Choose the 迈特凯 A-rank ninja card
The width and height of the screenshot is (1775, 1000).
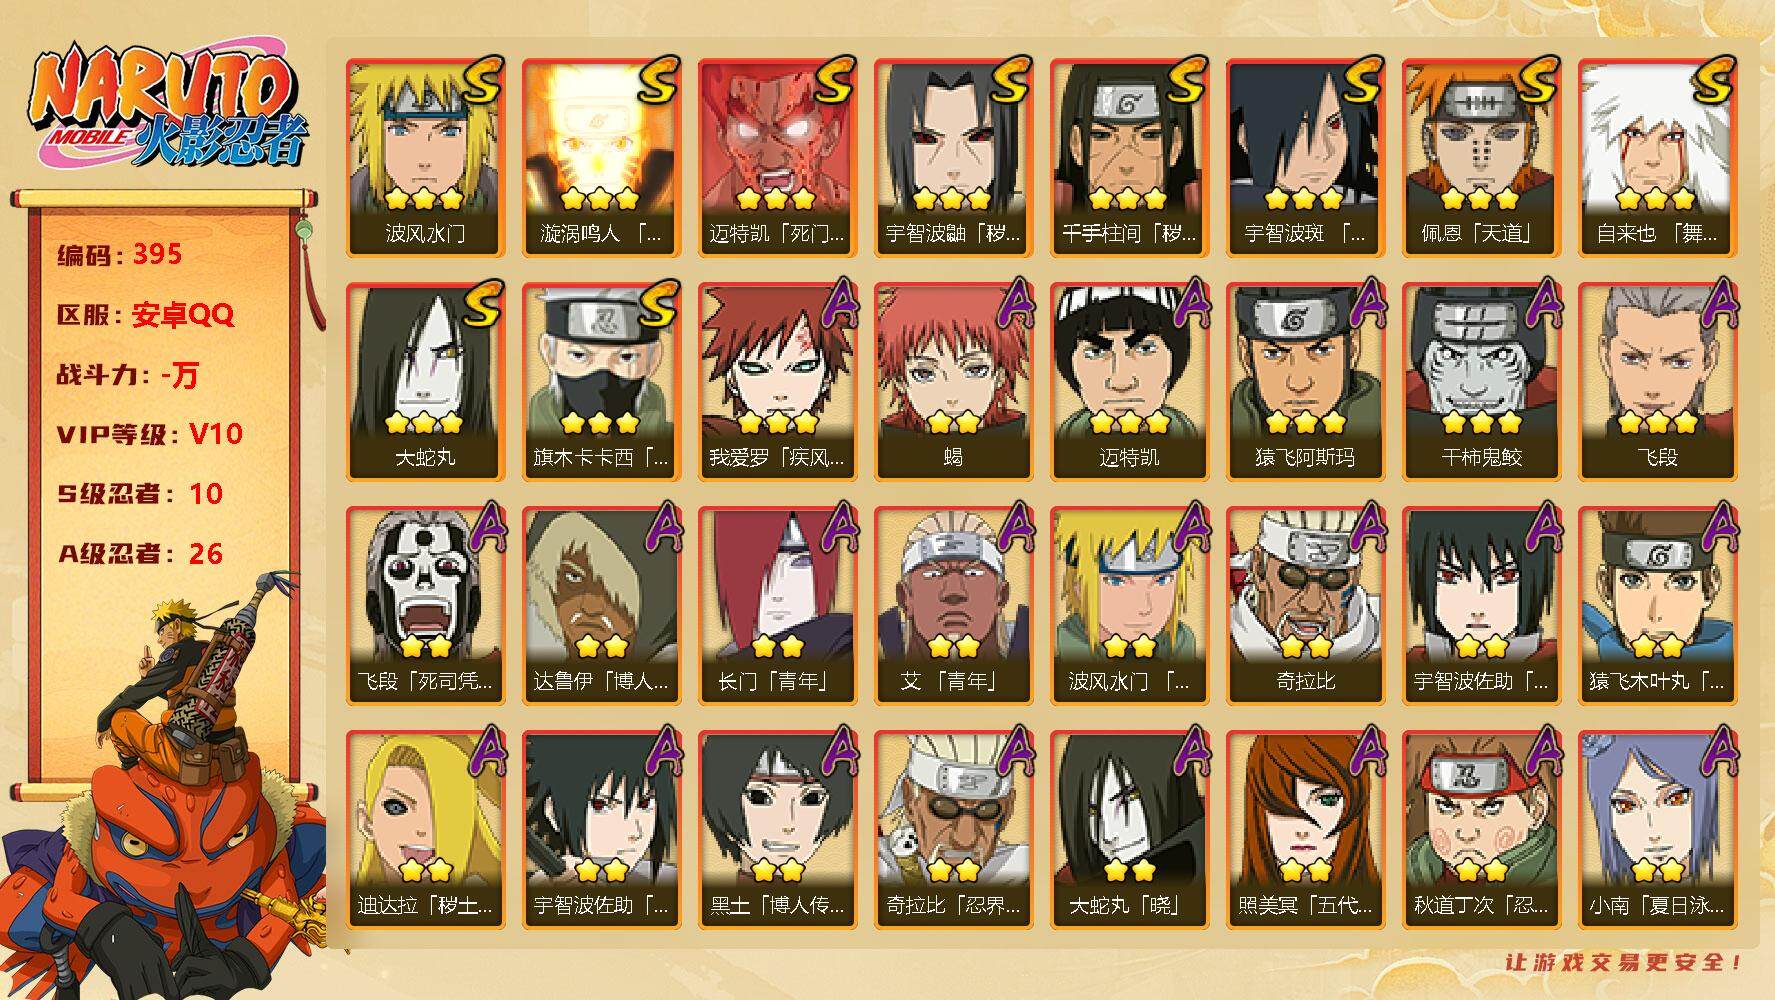1129,382
